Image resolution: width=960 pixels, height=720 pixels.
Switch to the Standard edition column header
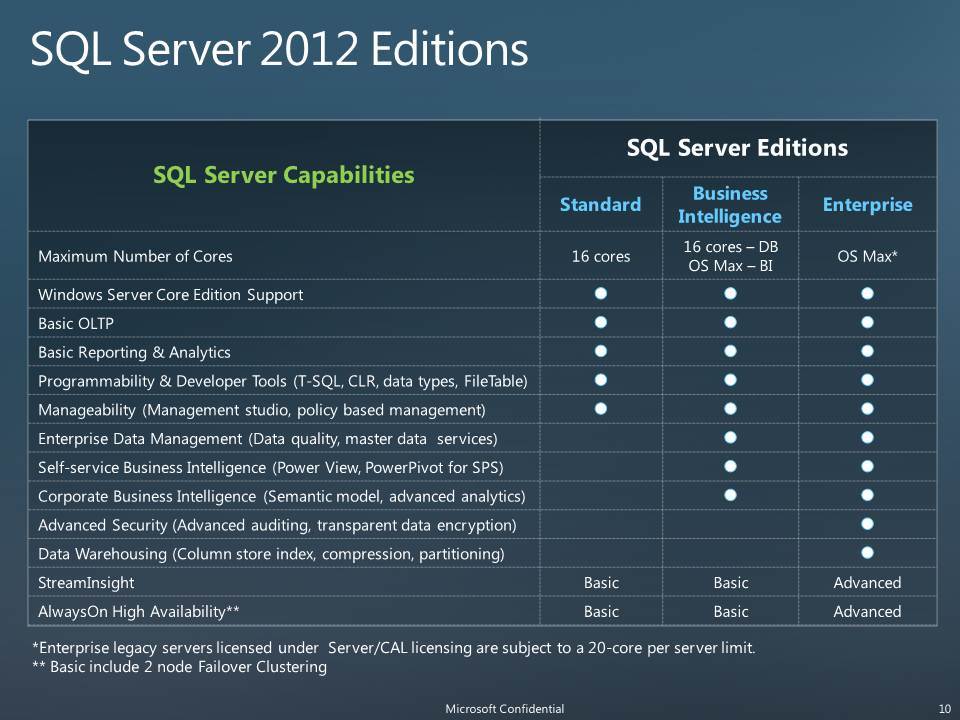[x=599, y=204]
